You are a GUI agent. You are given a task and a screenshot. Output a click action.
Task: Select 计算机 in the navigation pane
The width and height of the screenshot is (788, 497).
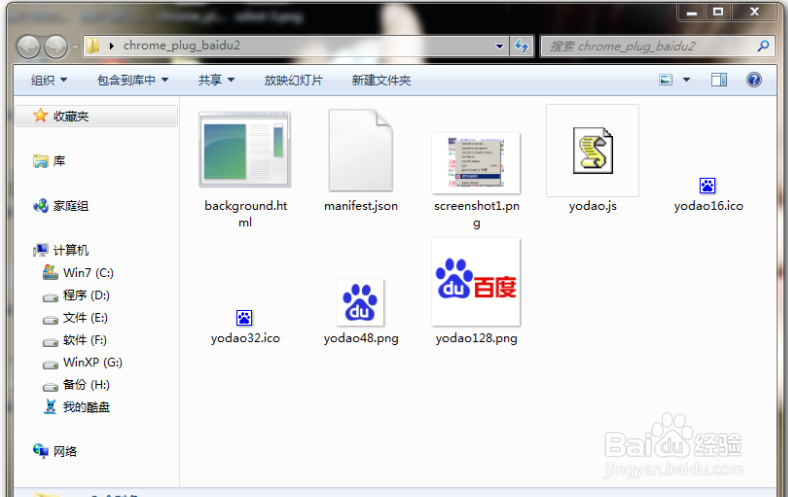[x=71, y=250]
